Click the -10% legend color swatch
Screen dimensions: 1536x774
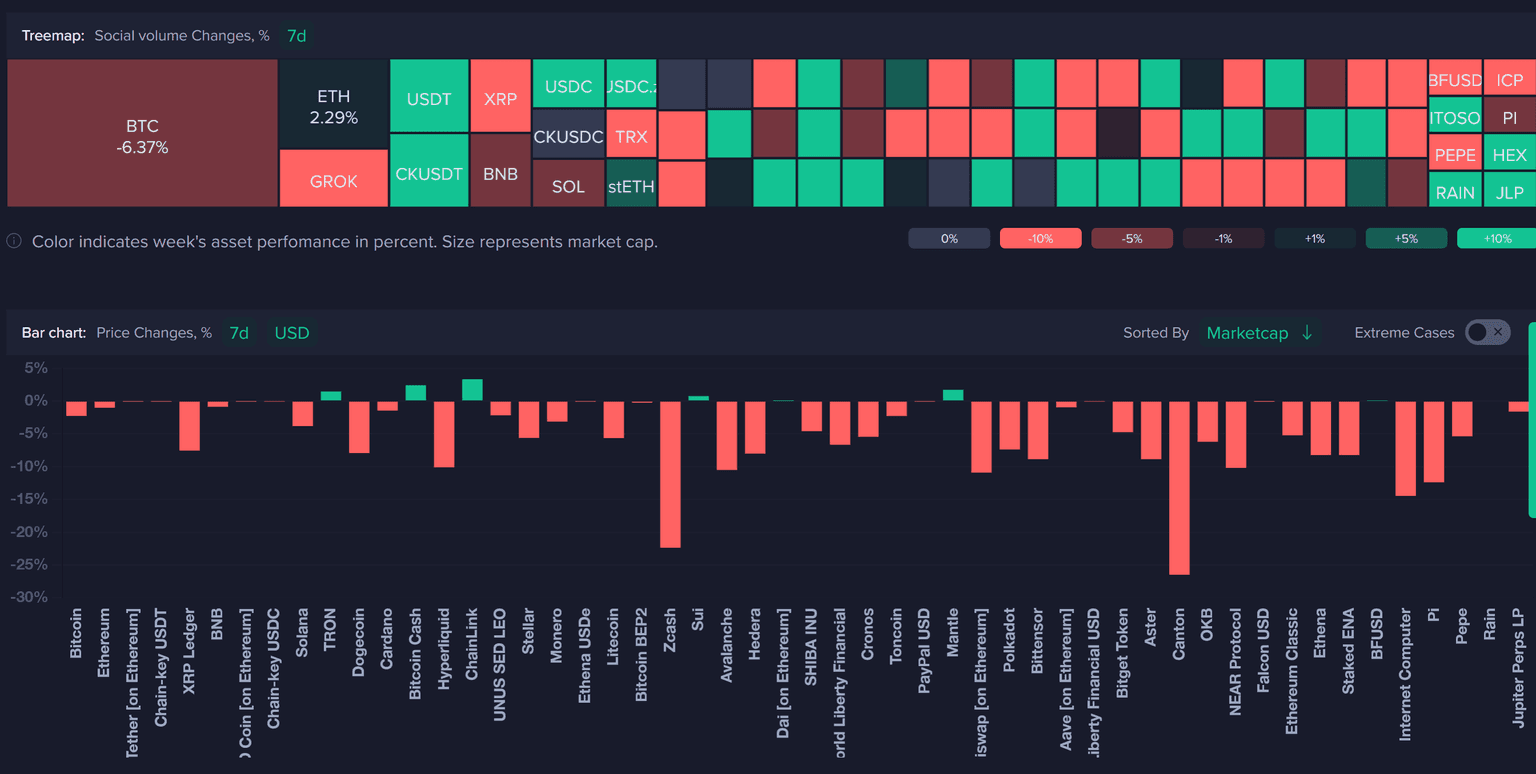click(x=1040, y=239)
